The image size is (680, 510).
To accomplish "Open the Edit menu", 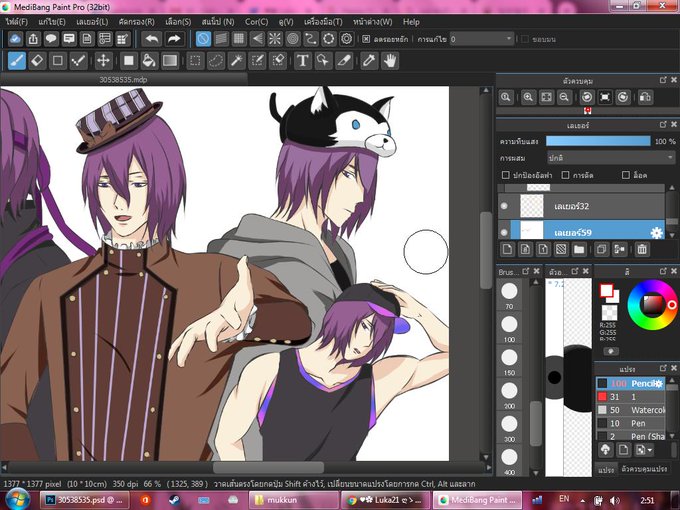I will [52, 22].
